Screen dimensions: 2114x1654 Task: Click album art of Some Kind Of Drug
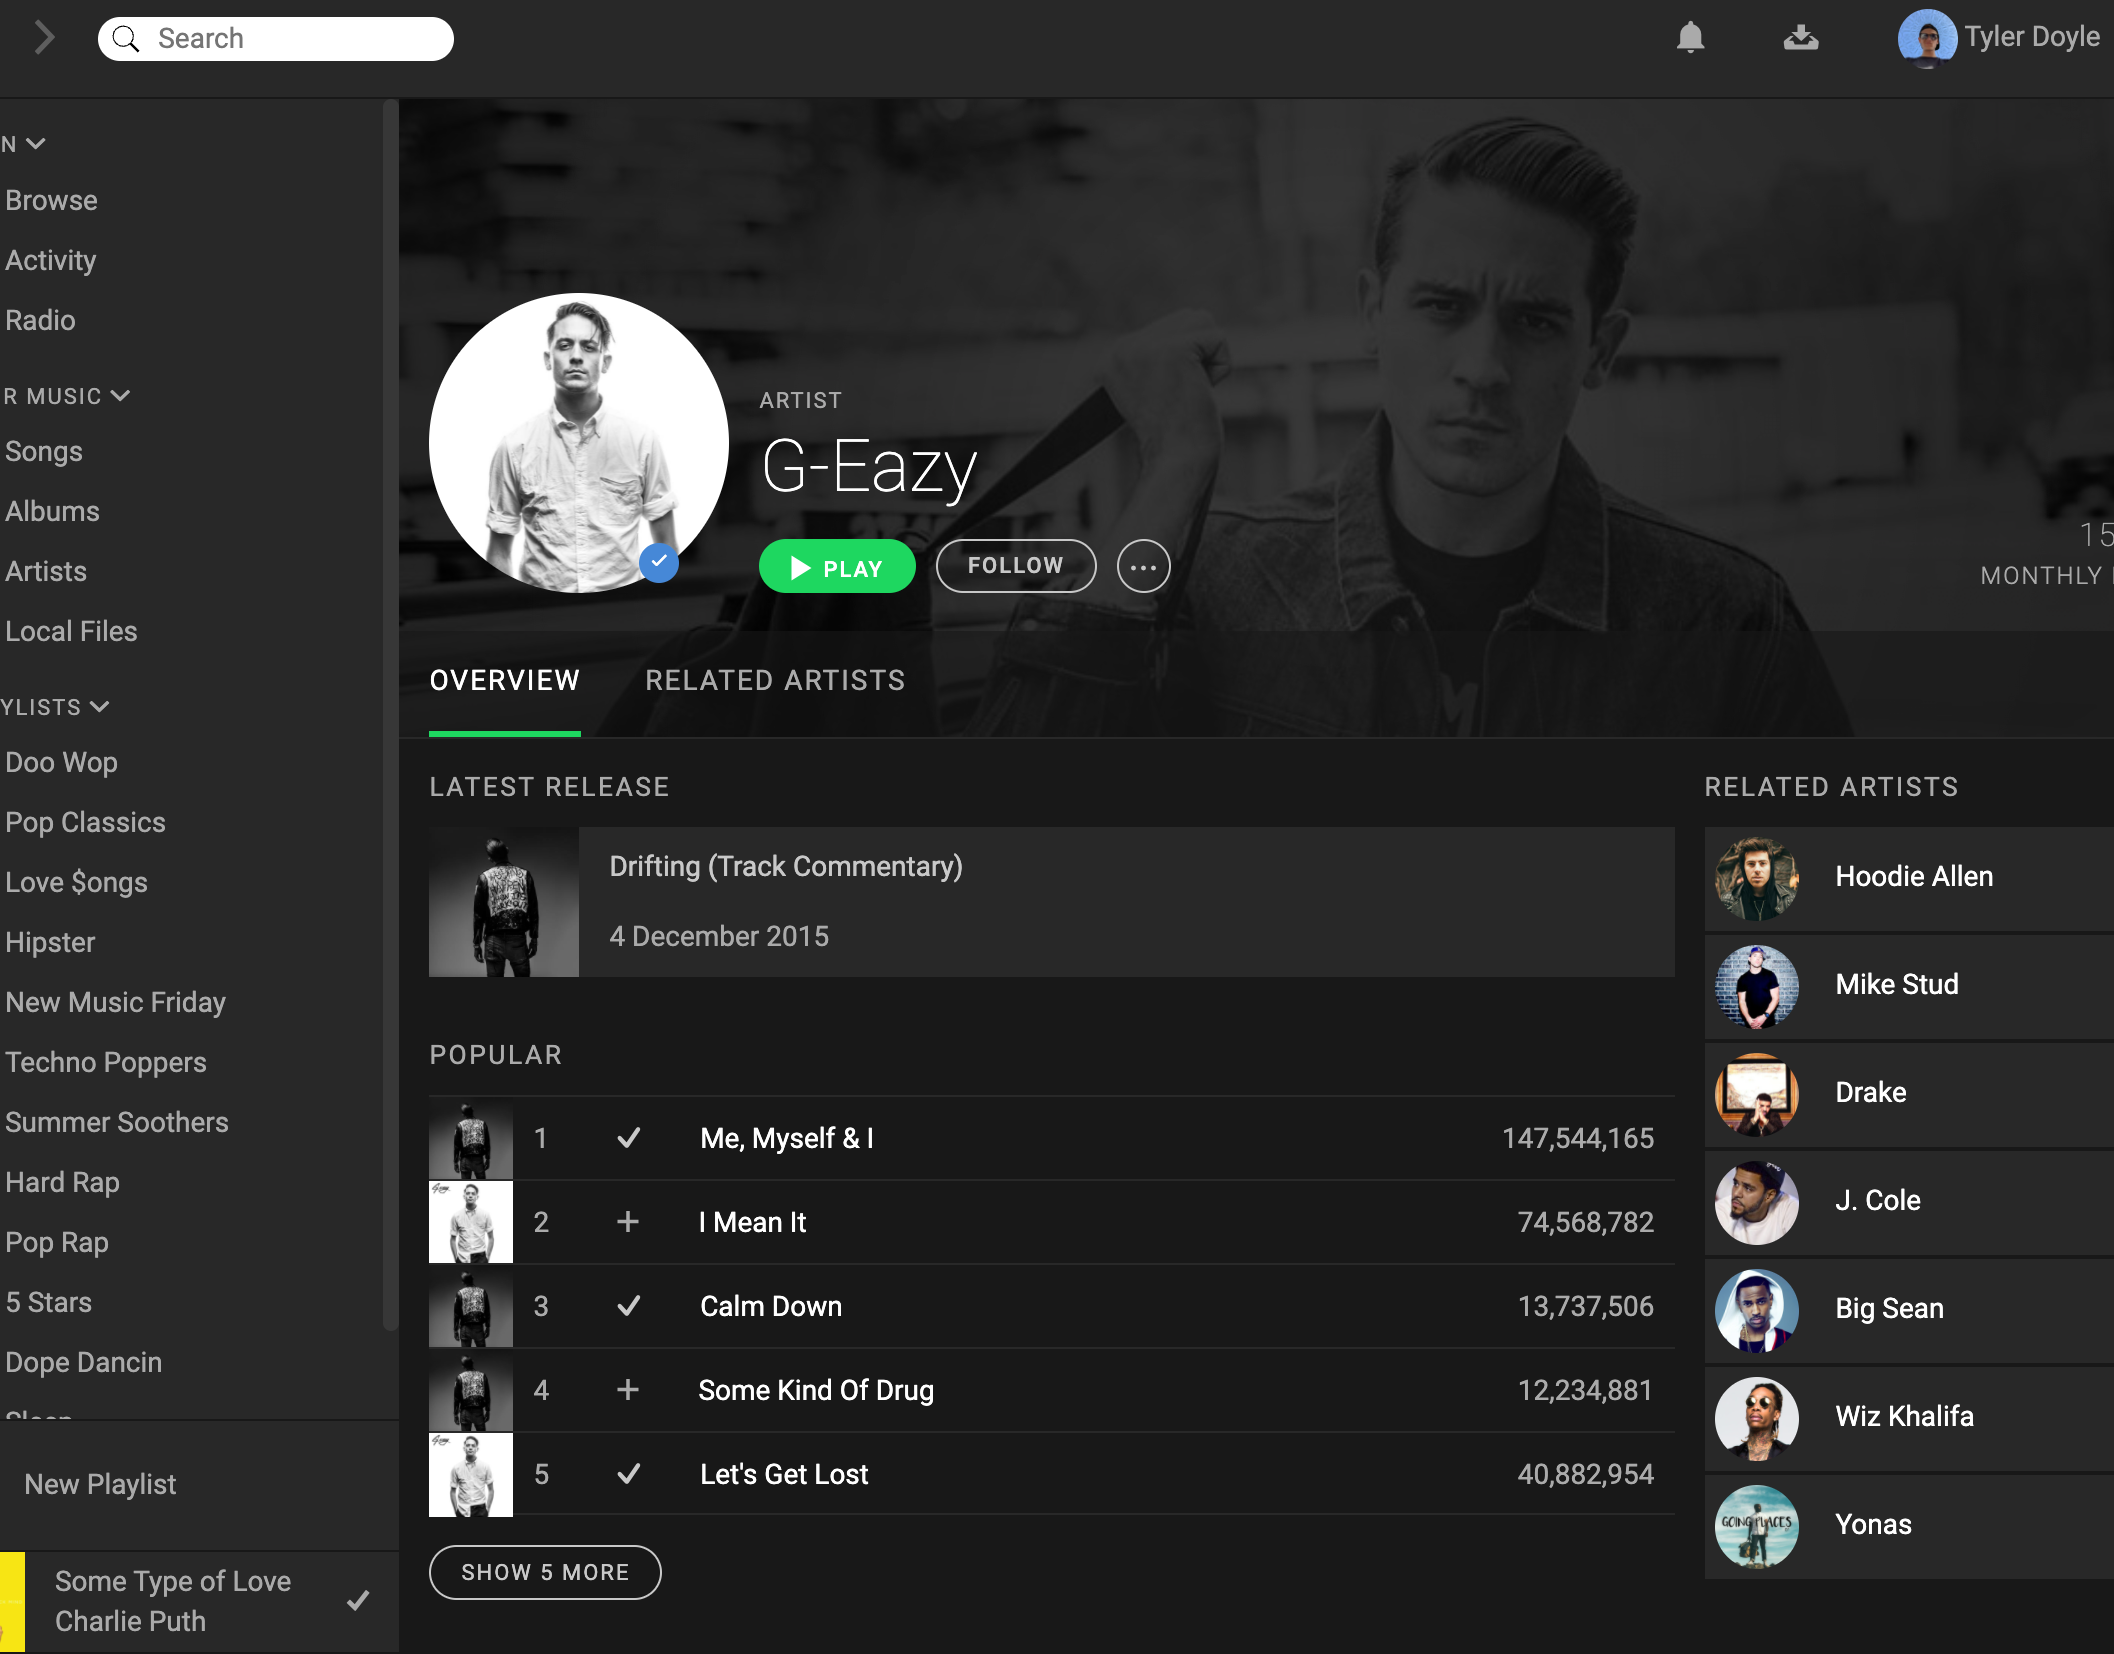click(x=471, y=1390)
